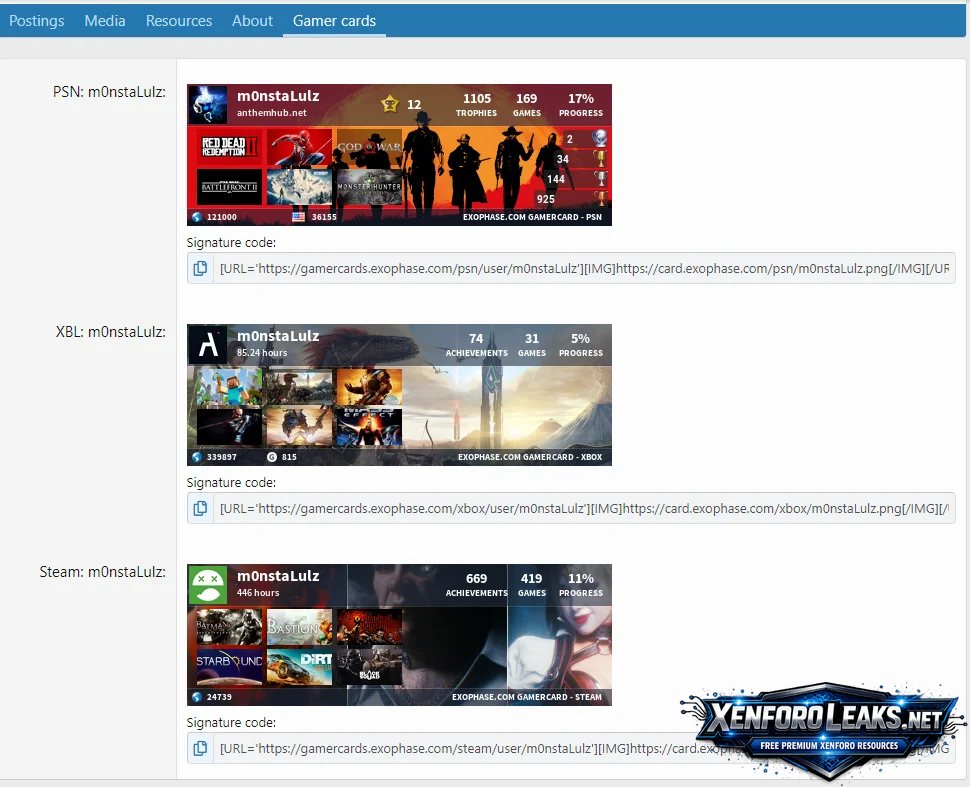Switch to the Media tab
This screenshot has height=787, width=970.
coord(105,20)
